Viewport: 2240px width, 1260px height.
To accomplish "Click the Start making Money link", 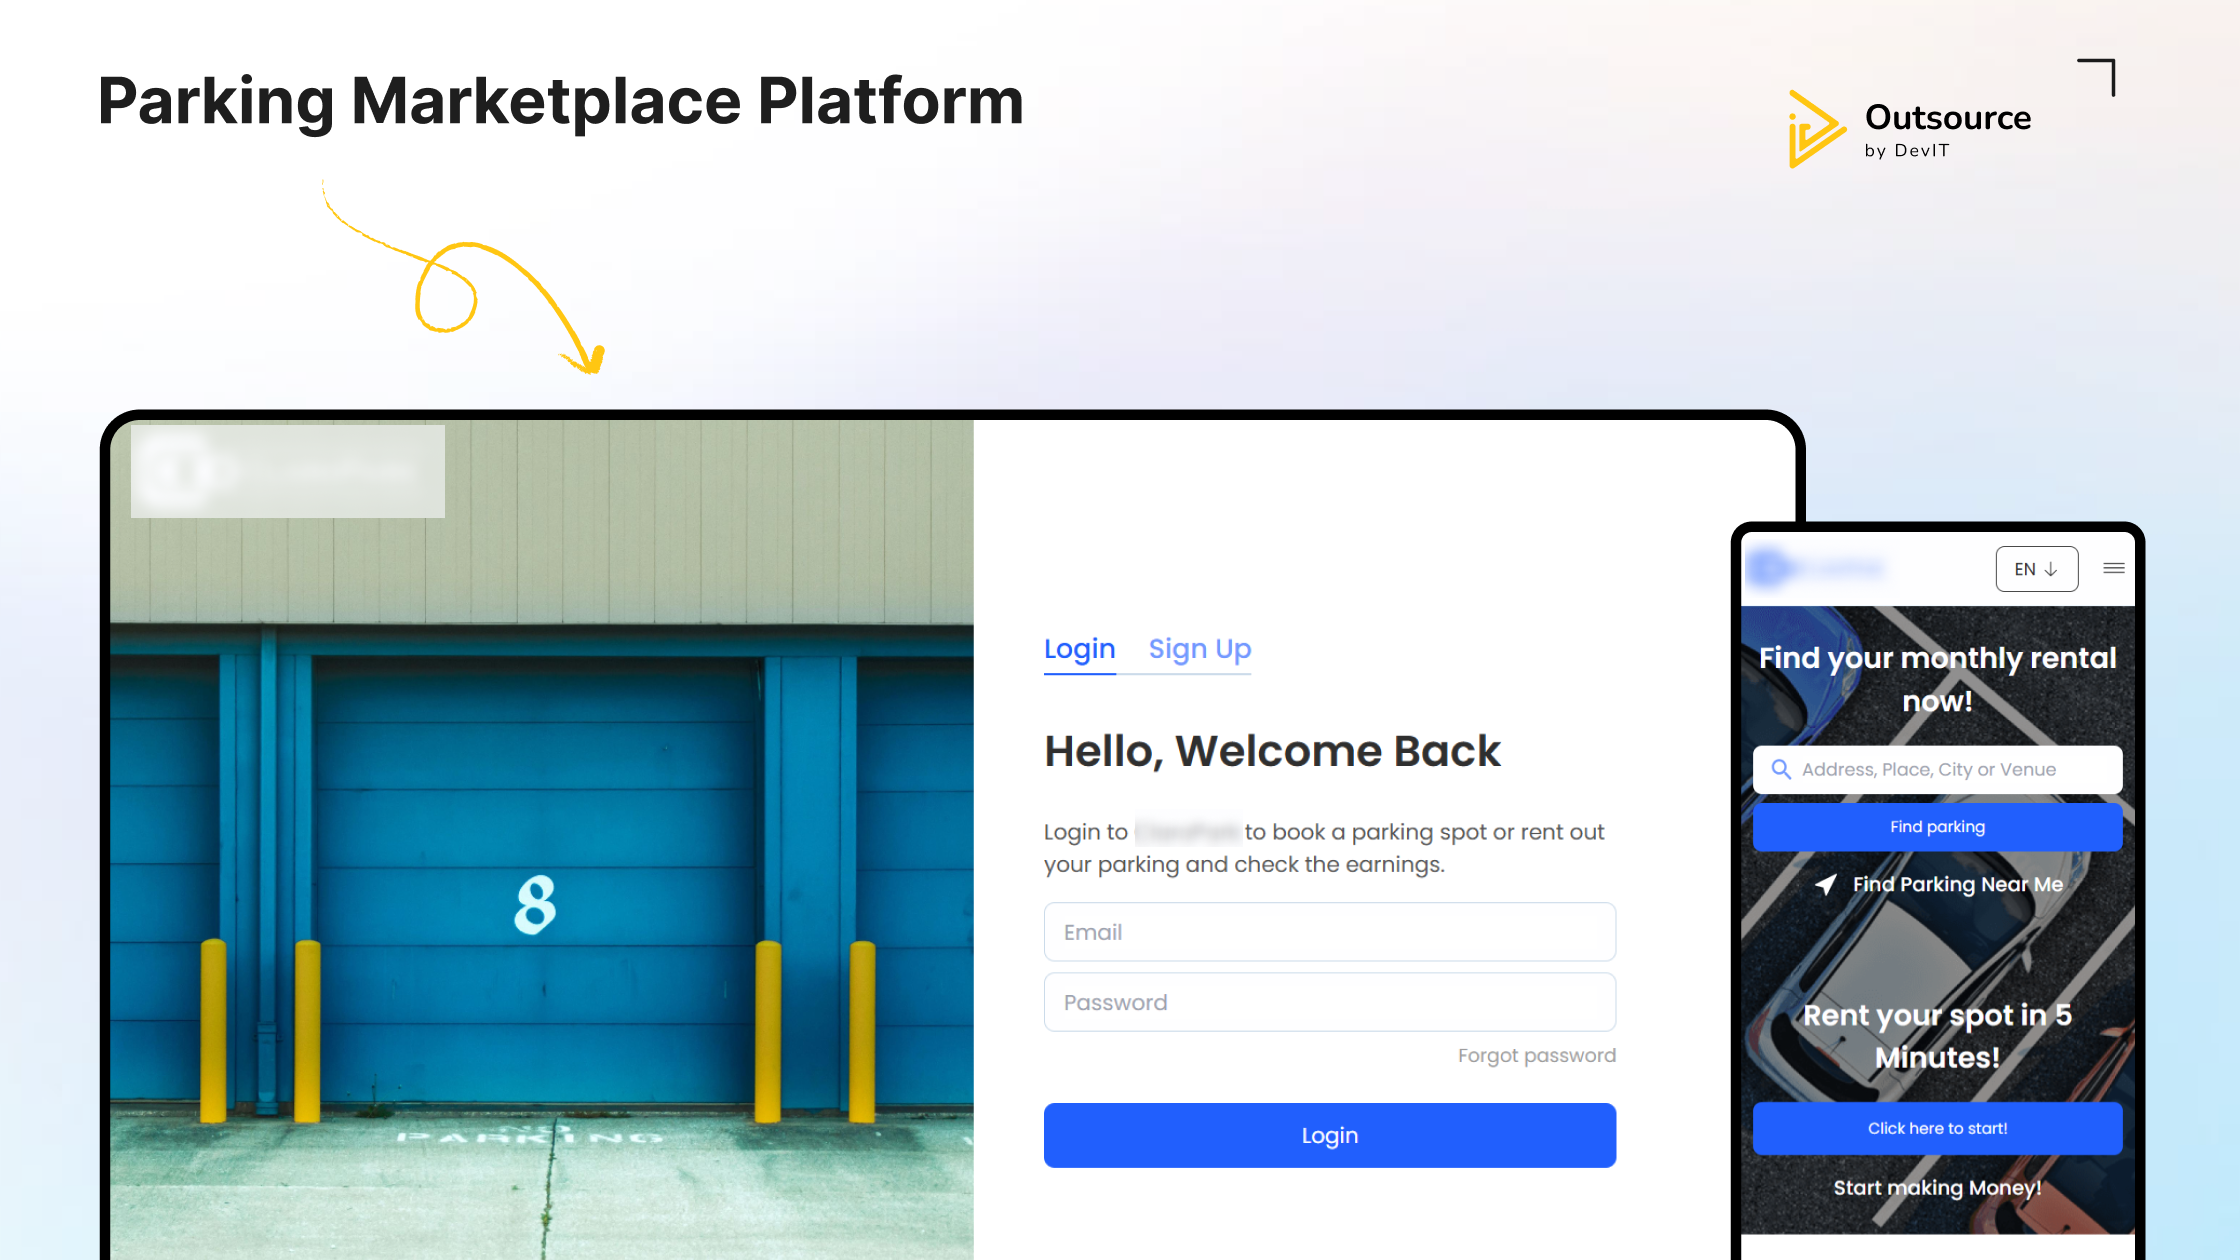I will 1937,1188.
